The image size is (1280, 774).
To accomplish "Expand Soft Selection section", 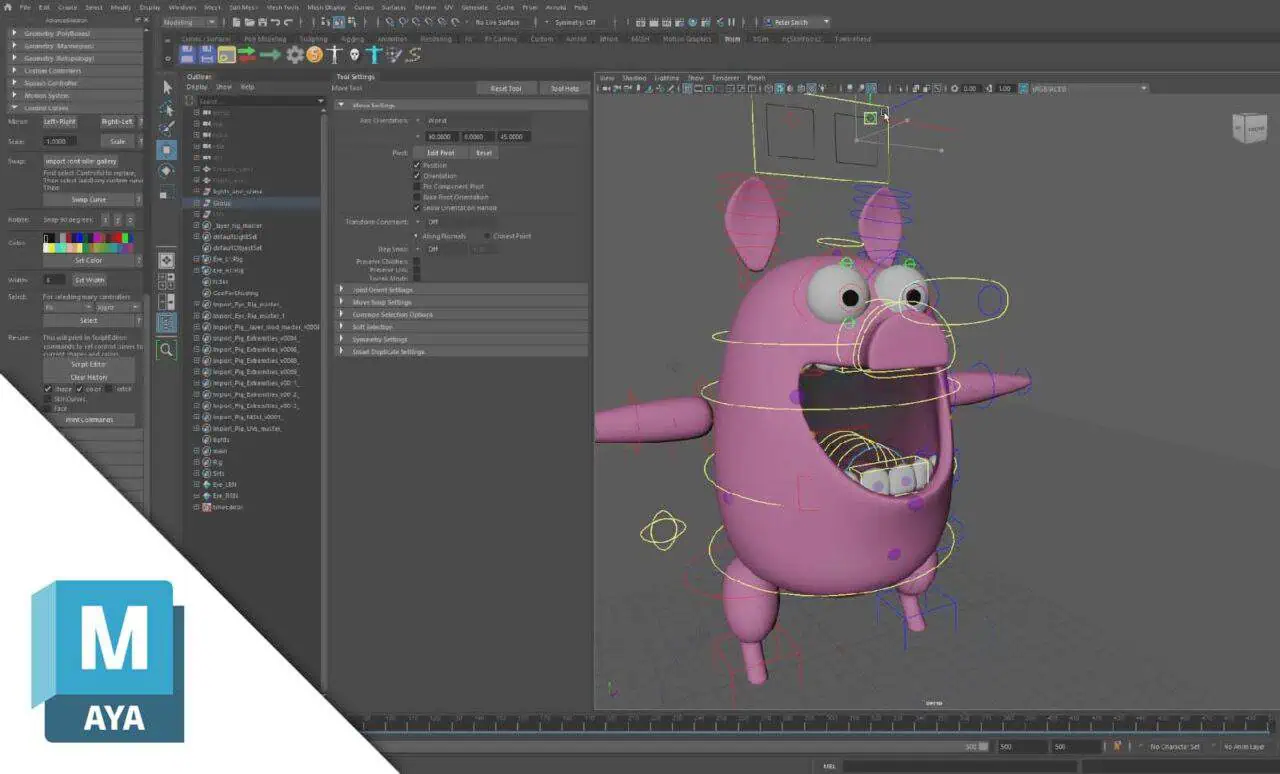I will pos(461,327).
